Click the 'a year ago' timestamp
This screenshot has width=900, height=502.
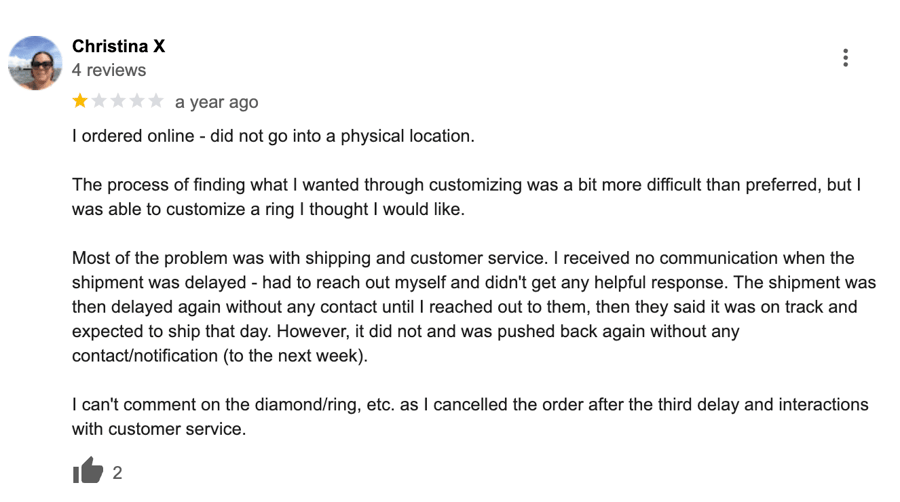[x=216, y=102]
